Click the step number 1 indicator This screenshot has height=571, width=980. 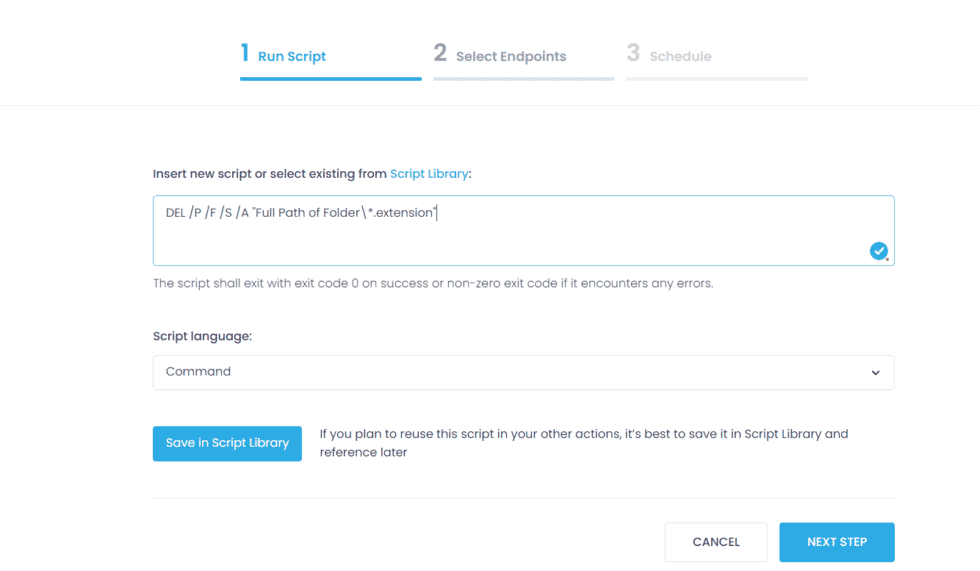pos(245,54)
